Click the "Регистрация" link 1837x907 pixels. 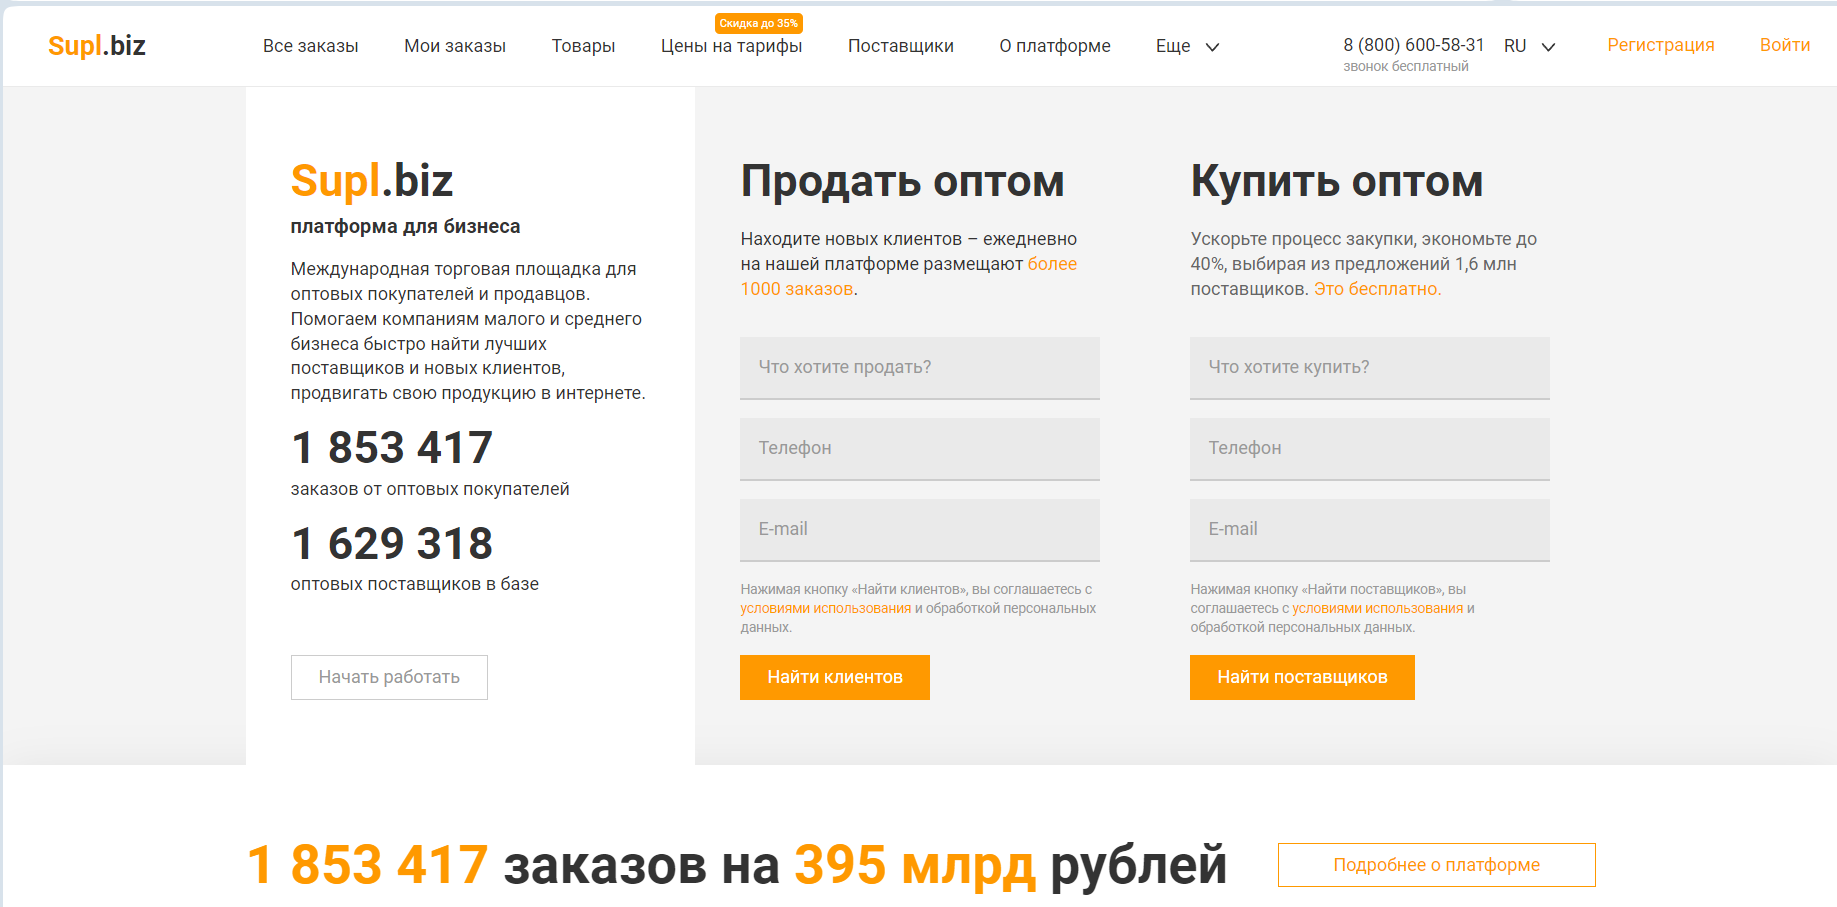click(1661, 45)
